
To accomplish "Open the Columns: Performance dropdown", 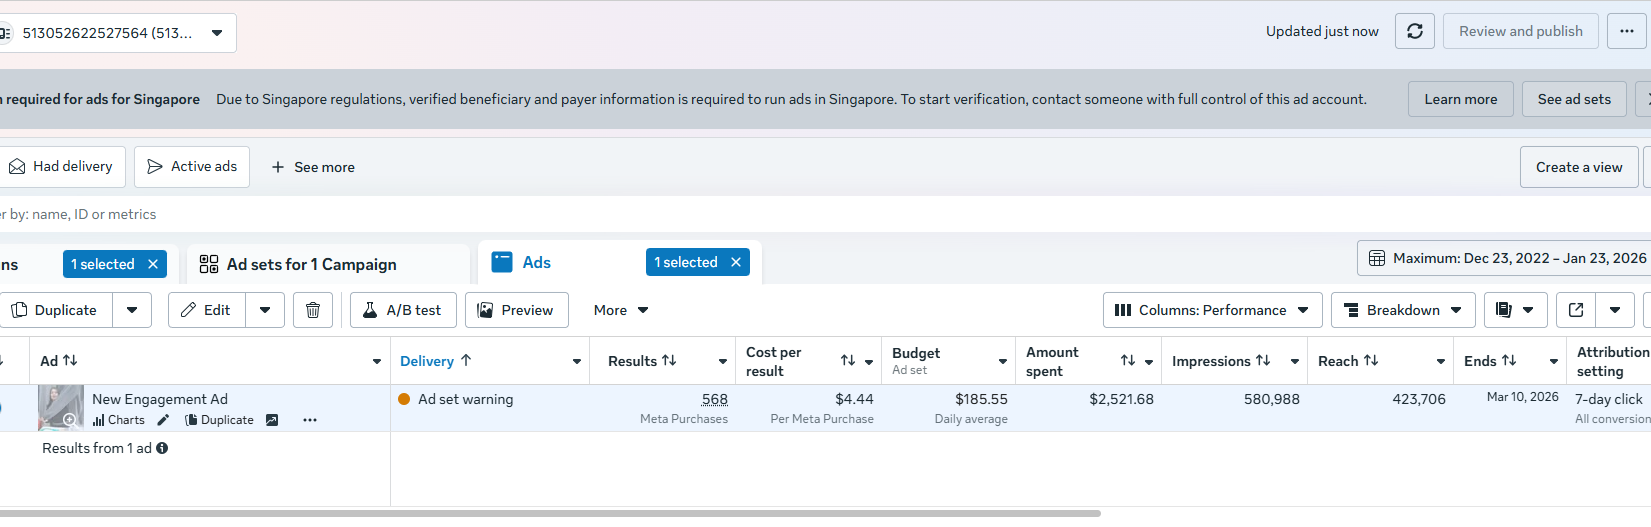I will coord(1212,310).
